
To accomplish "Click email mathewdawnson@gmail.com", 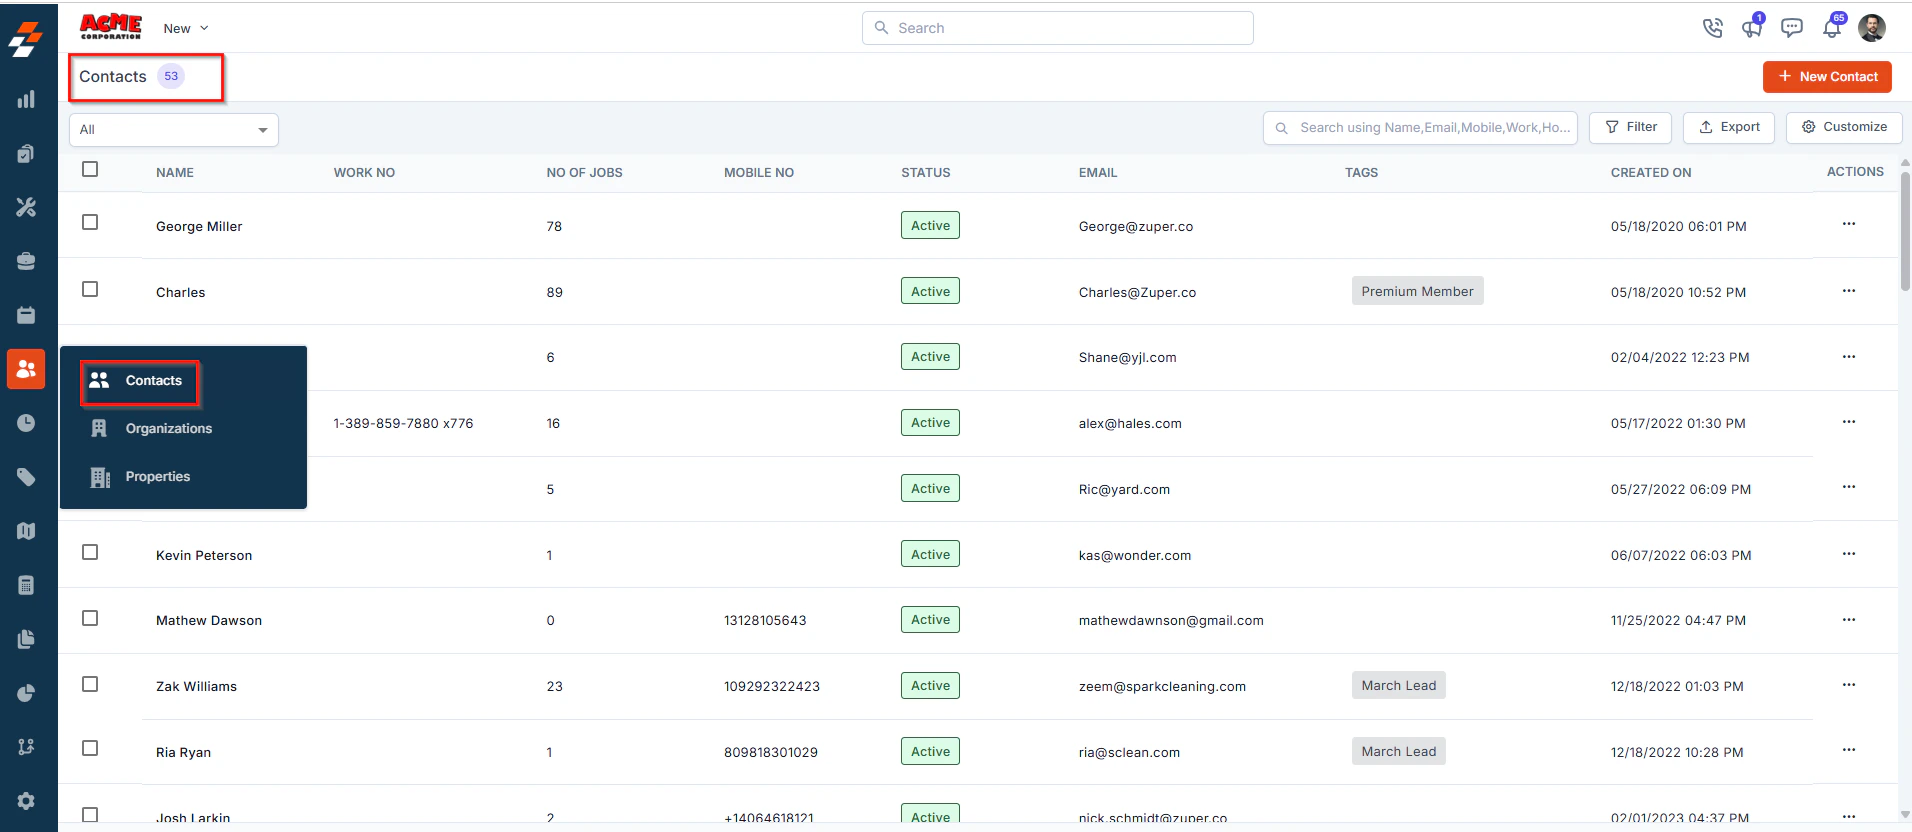I will pos(1171,621).
